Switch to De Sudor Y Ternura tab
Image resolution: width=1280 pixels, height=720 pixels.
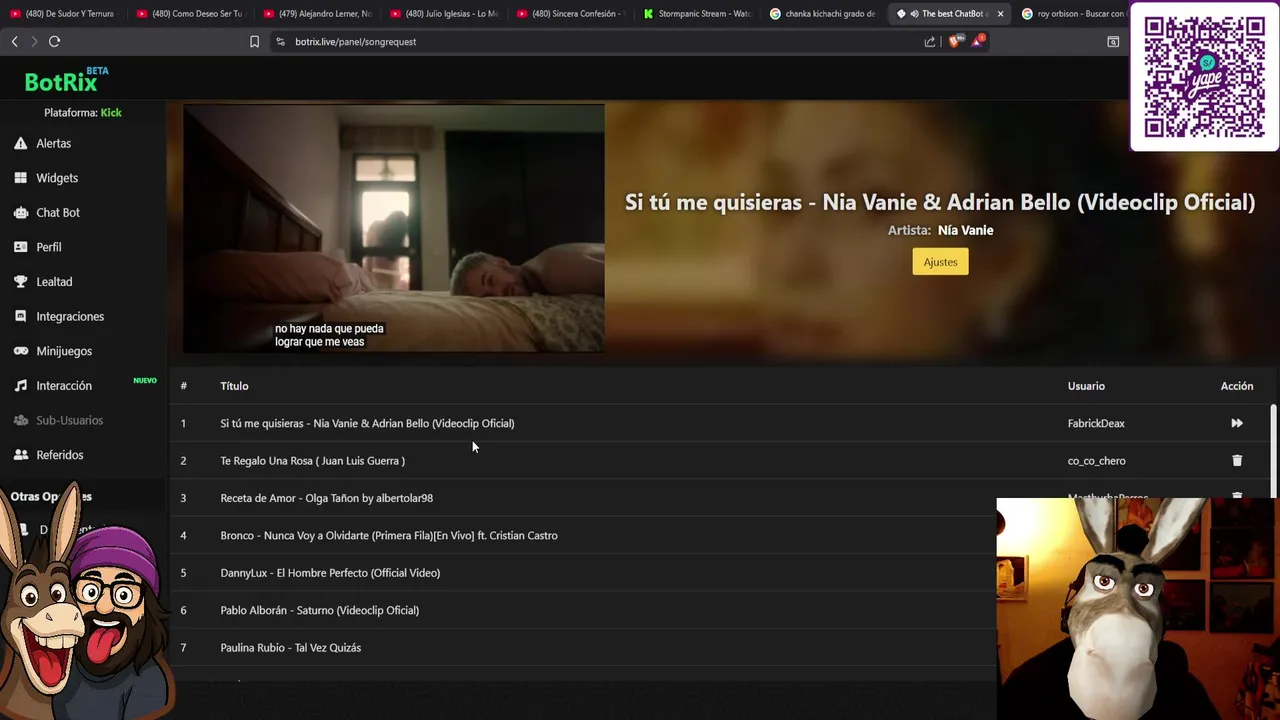point(62,14)
